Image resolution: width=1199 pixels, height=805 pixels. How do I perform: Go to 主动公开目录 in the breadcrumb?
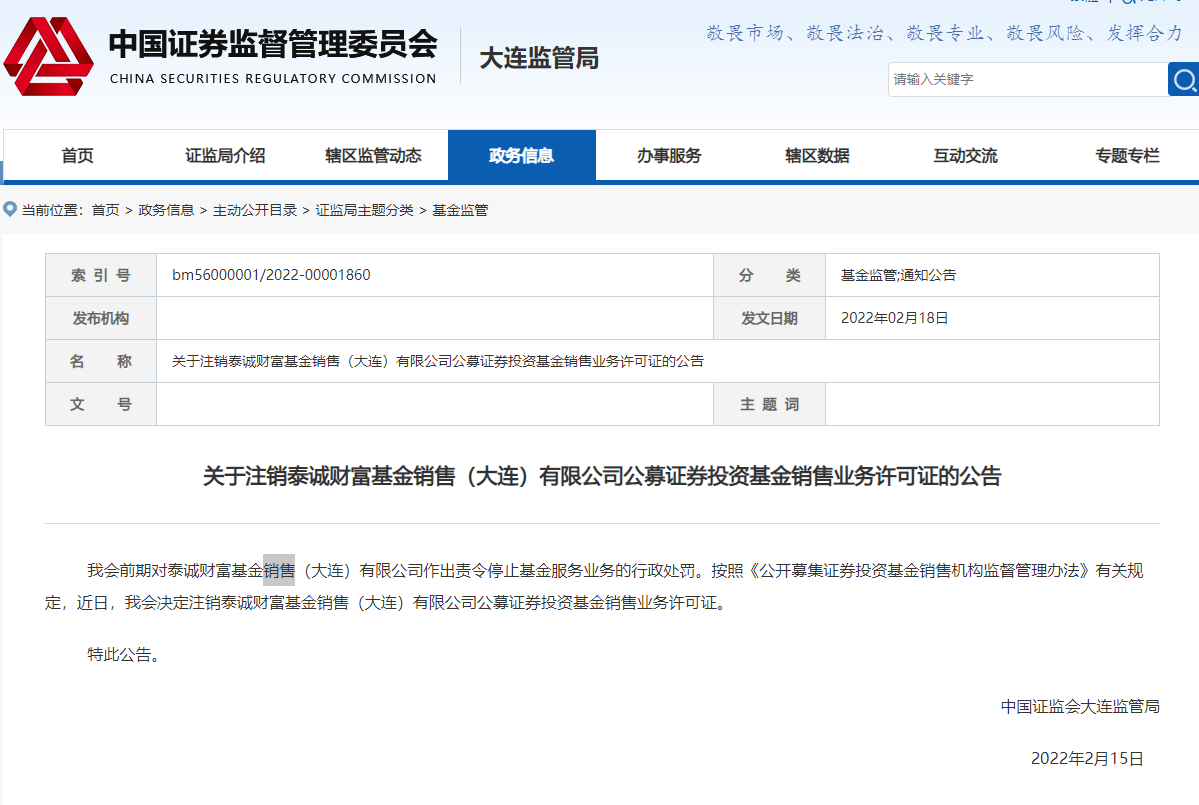tap(255, 210)
